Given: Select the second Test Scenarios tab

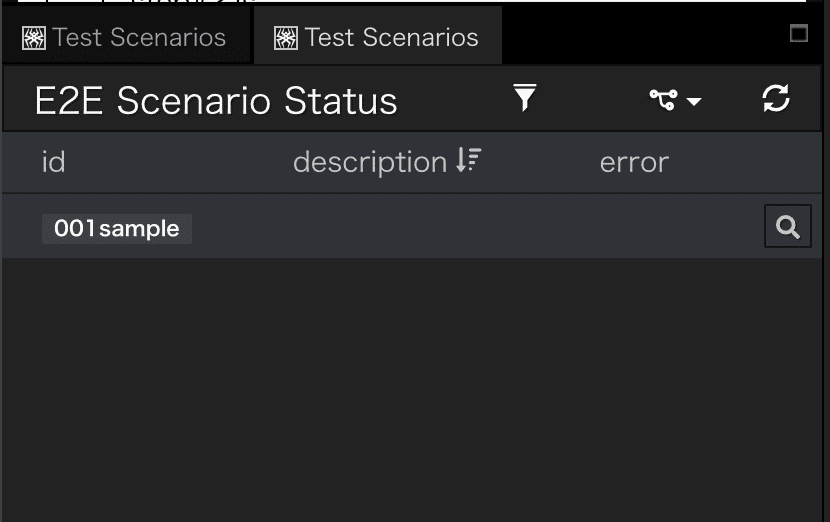Looking at the screenshot, I should [377, 37].
